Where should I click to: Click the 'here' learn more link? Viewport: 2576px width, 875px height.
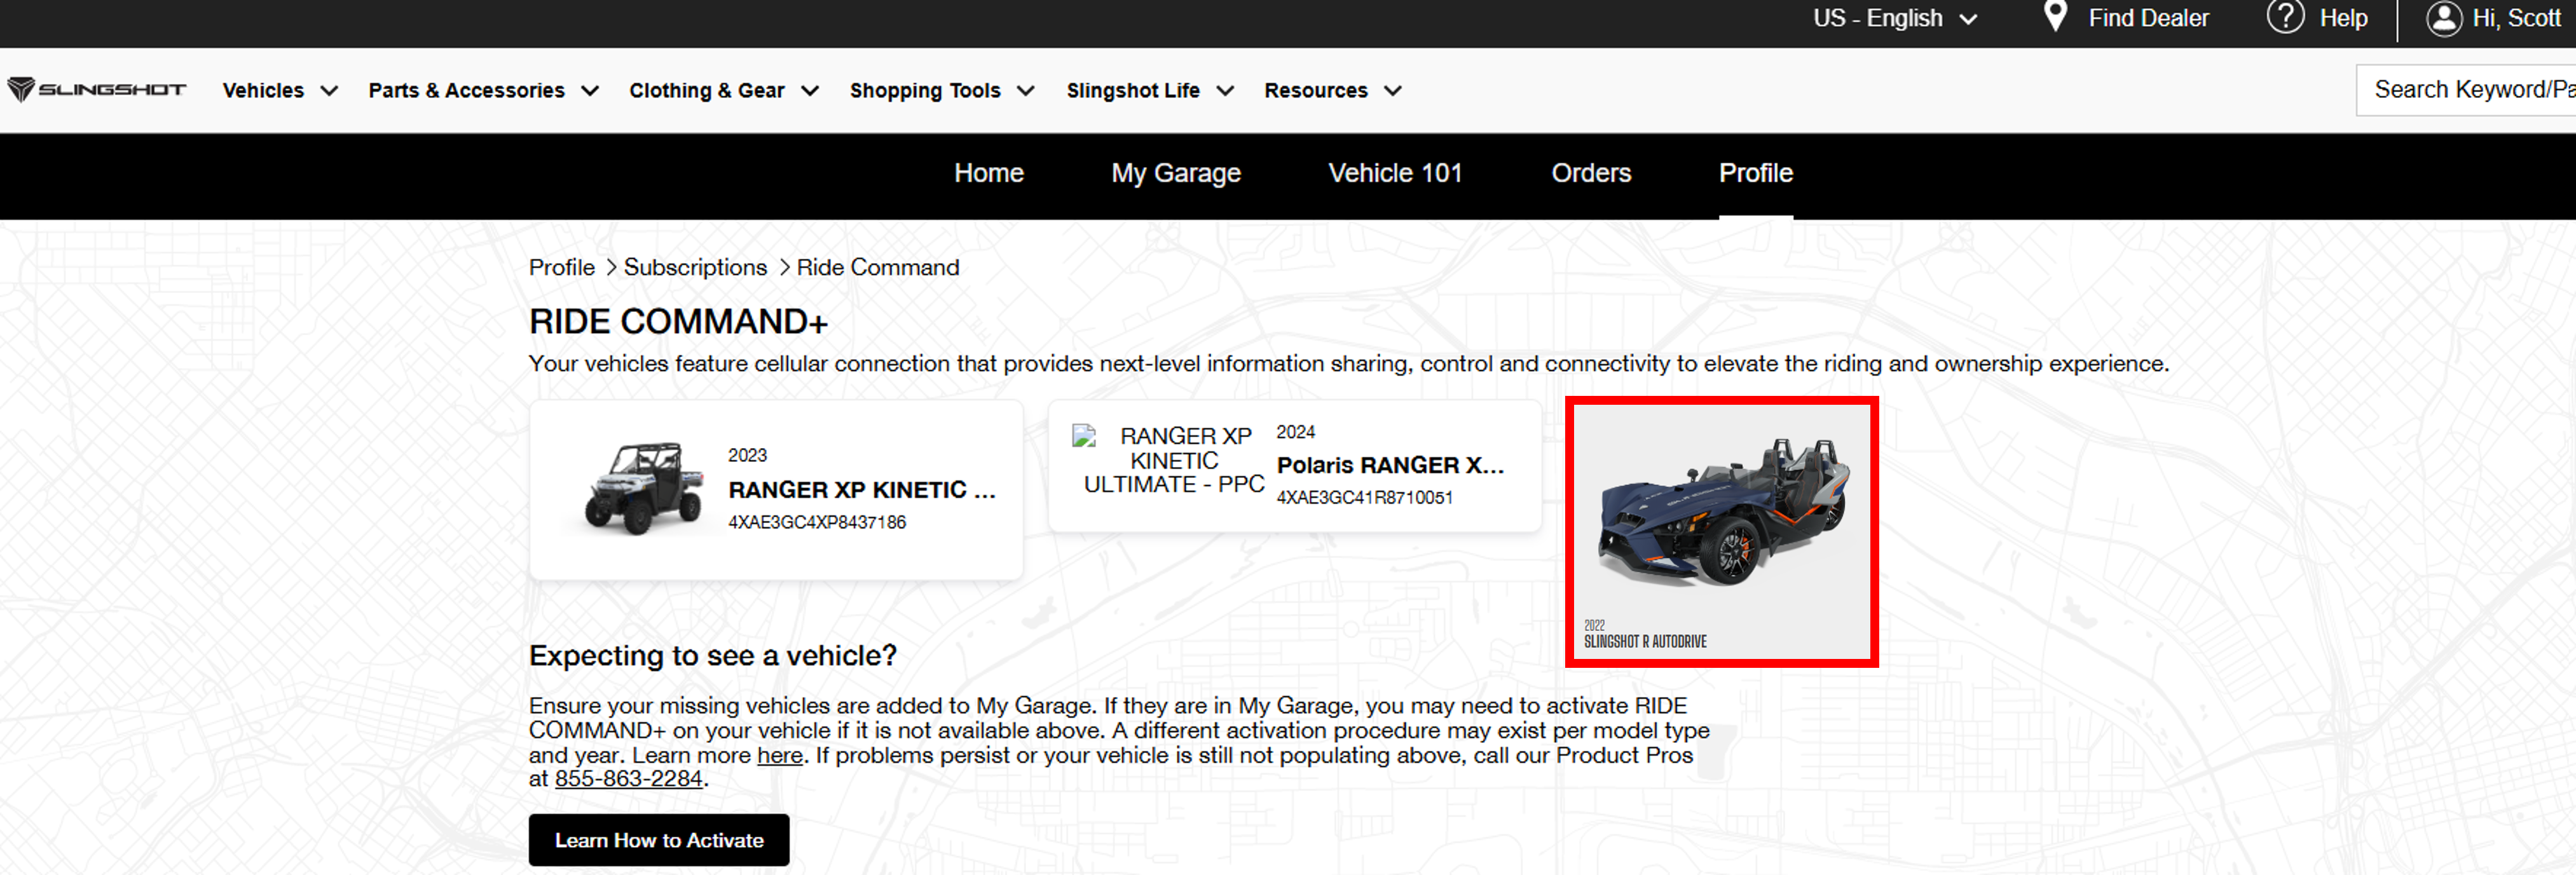coord(779,755)
